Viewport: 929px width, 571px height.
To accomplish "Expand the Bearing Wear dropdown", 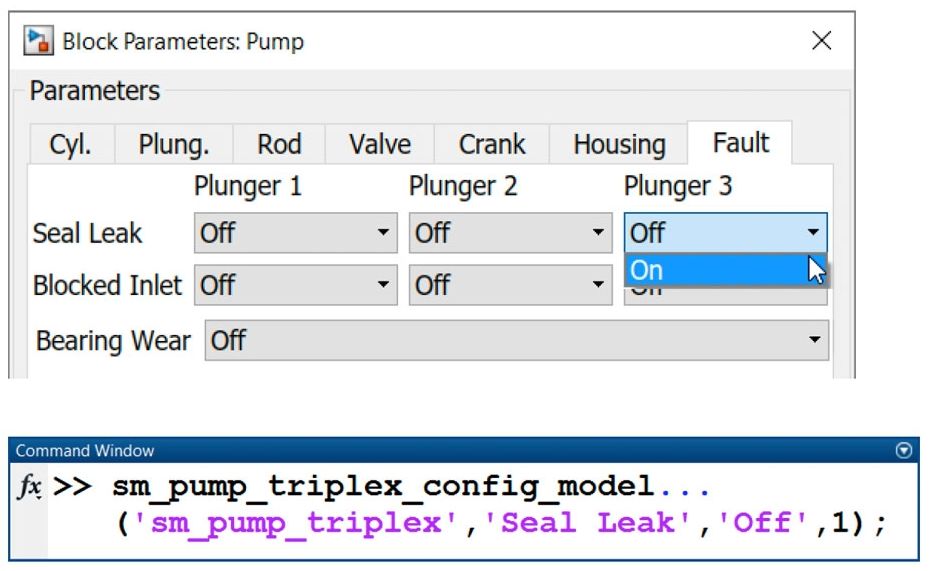I will pos(517,341).
